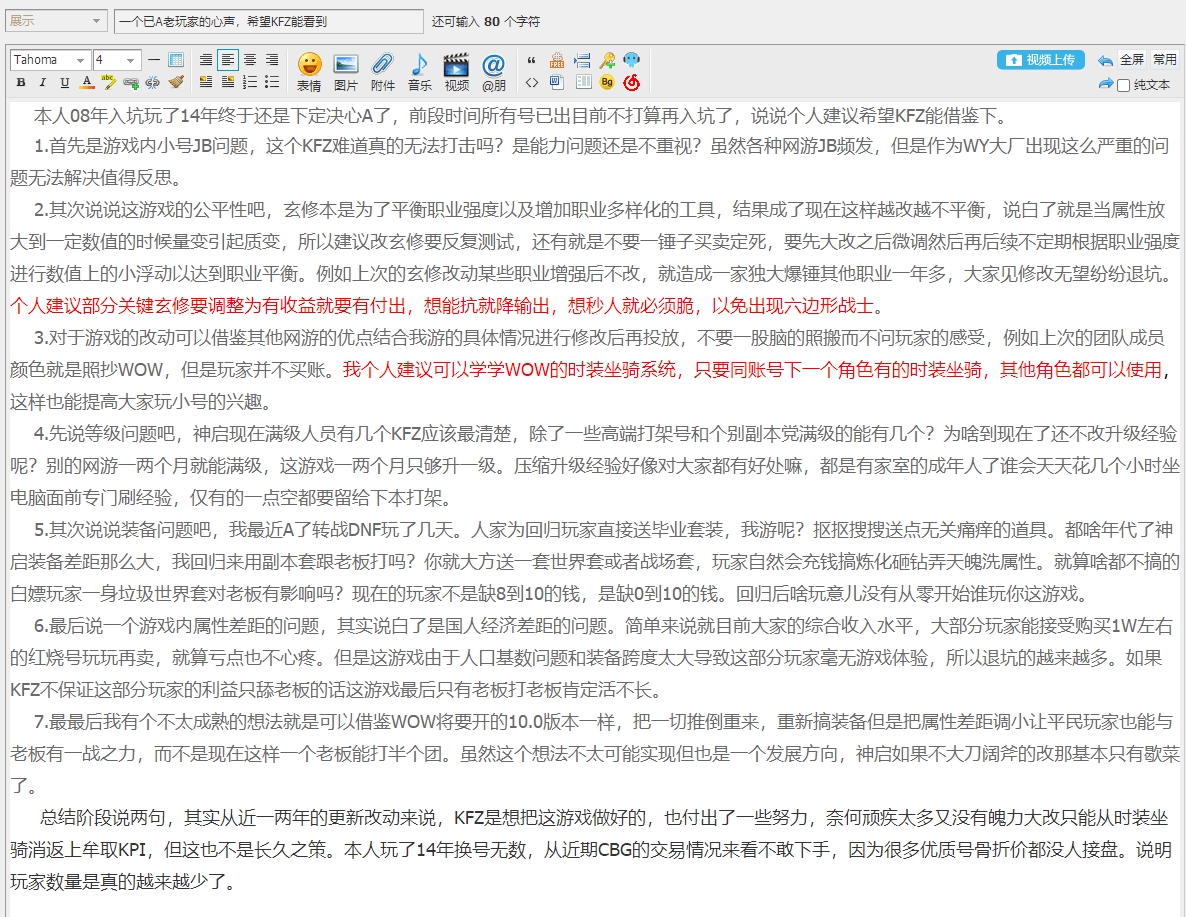Click the indent lines icon
The width and height of the screenshot is (1186, 917).
pyautogui.click(x=582, y=60)
